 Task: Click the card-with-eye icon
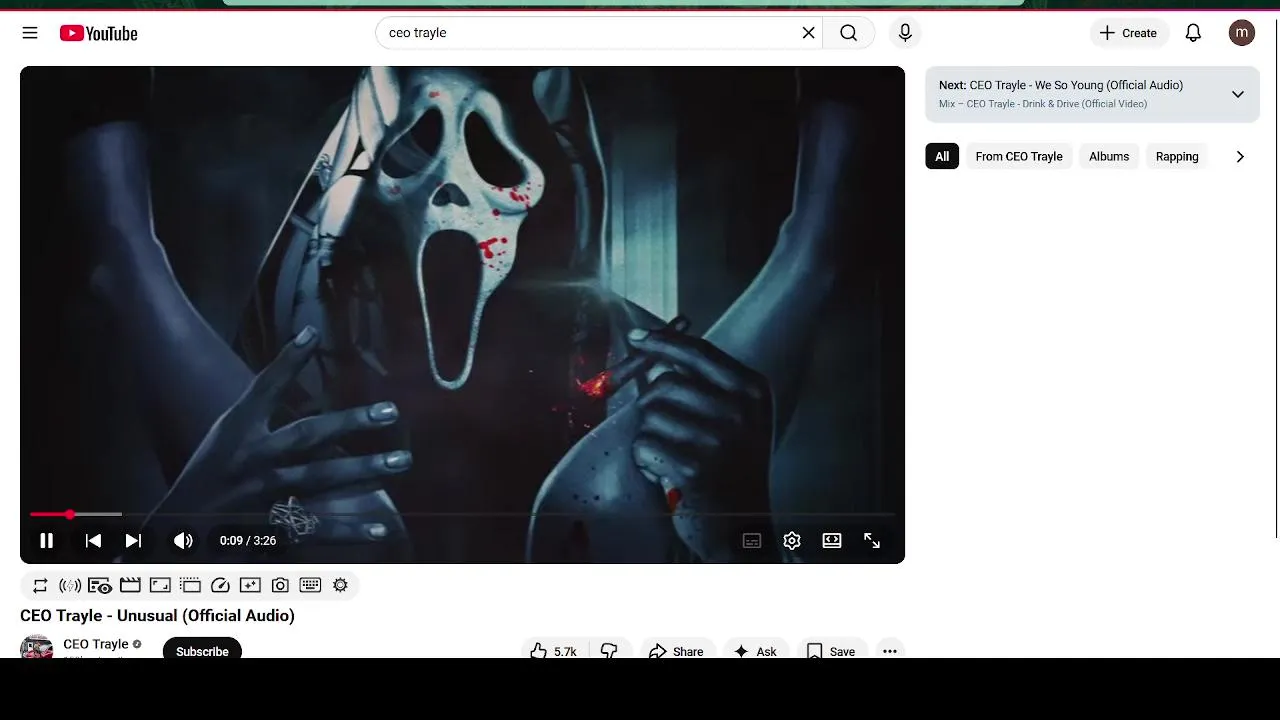(x=100, y=585)
